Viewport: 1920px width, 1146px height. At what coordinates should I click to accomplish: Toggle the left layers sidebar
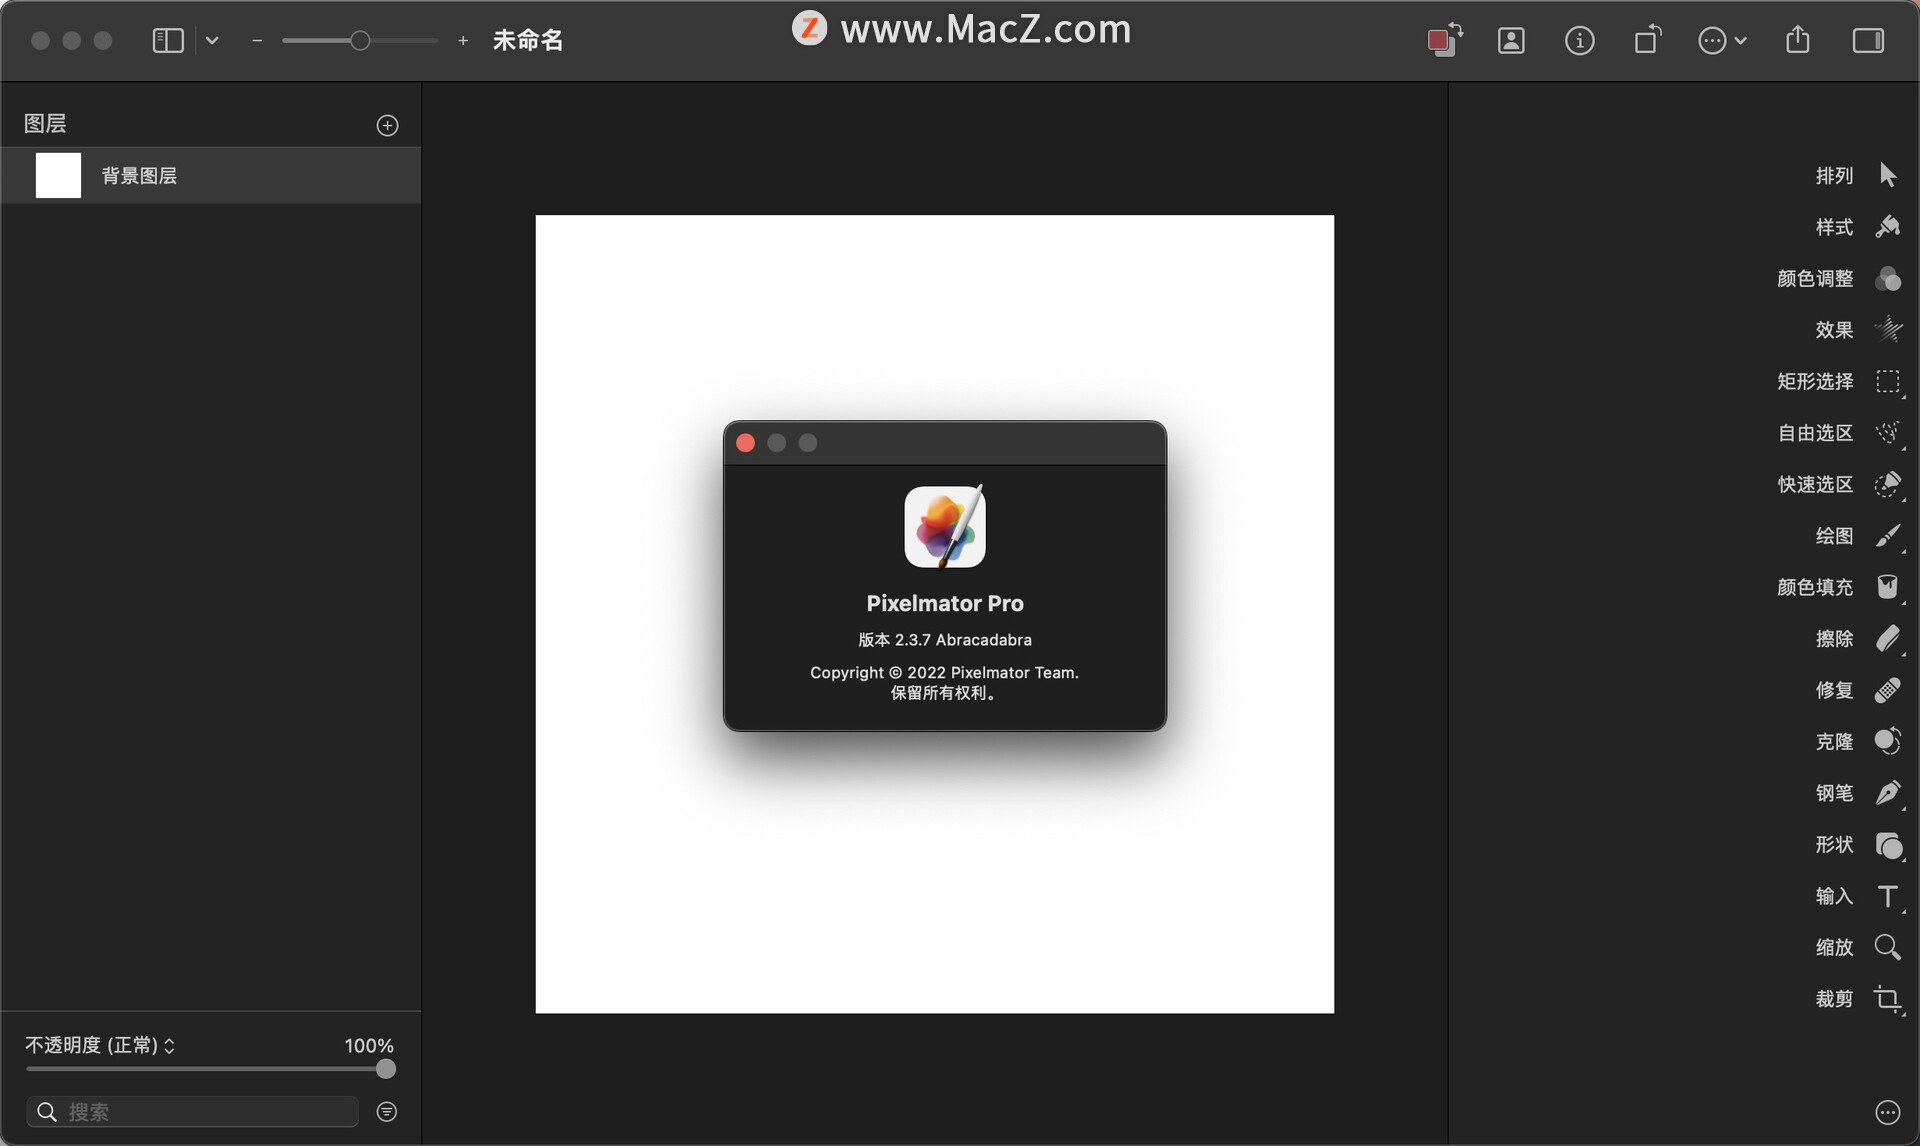point(168,40)
